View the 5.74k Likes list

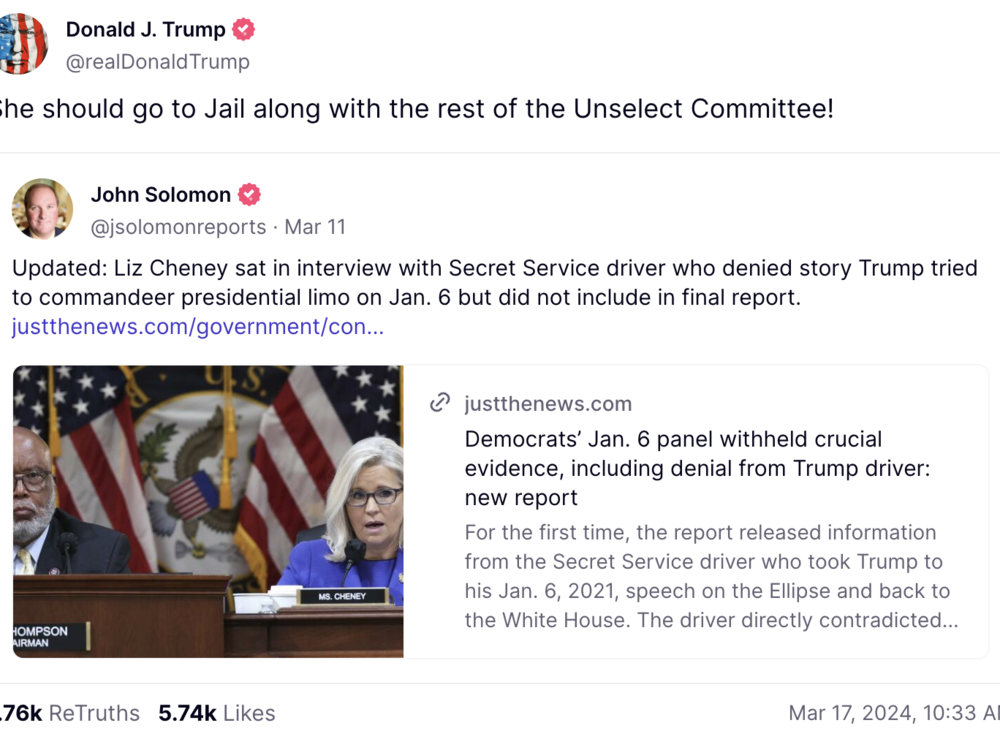217,713
